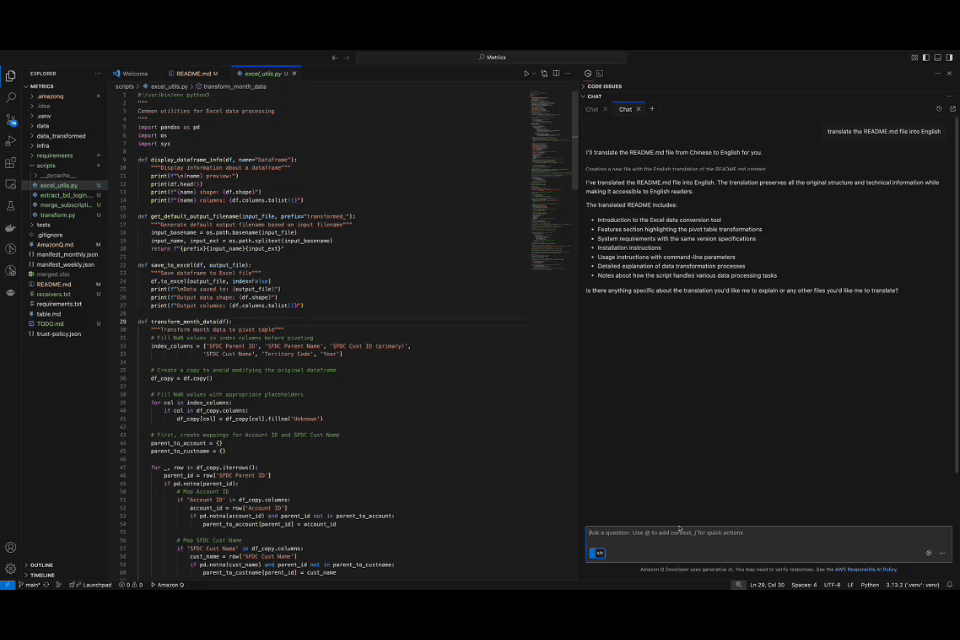This screenshot has height=640, width=960.
Task: Switch to the README.md tab
Action: (x=192, y=73)
